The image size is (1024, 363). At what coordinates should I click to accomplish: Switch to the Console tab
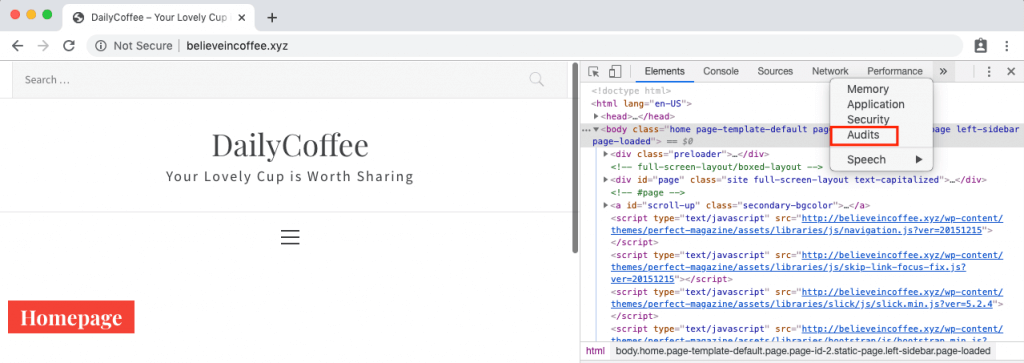tap(721, 71)
